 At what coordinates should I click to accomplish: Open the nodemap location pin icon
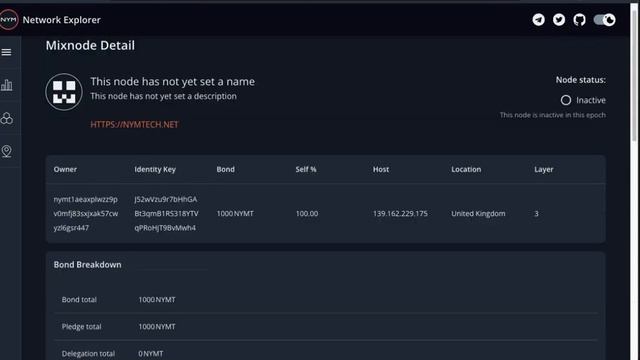(x=7, y=151)
